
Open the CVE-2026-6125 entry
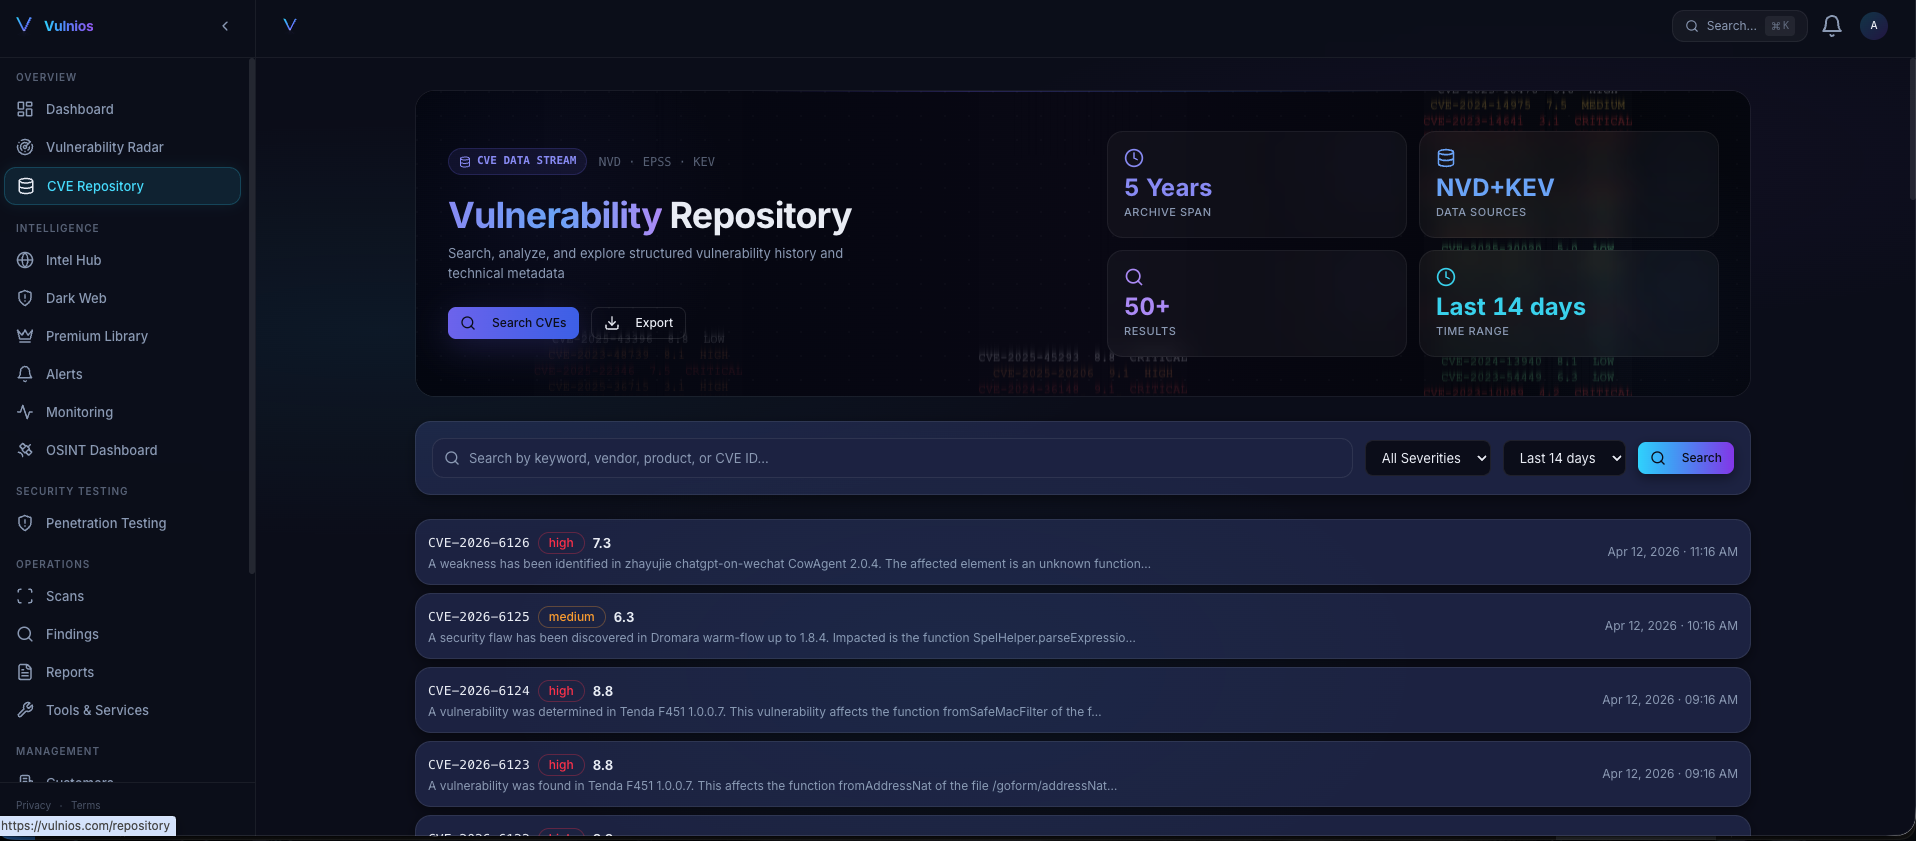coord(1083,626)
